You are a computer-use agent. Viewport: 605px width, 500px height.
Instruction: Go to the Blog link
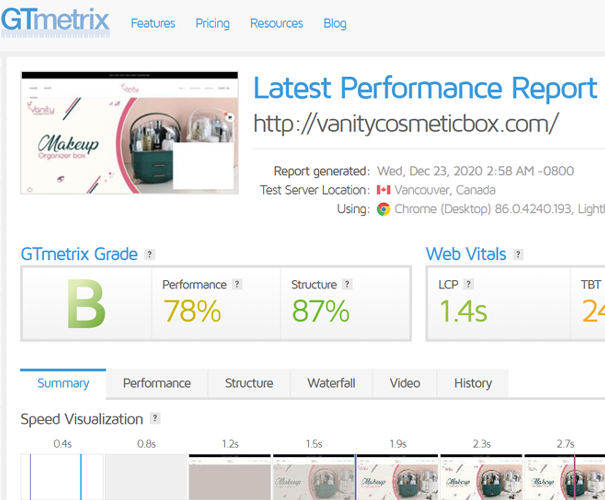(x=335, y=24)
